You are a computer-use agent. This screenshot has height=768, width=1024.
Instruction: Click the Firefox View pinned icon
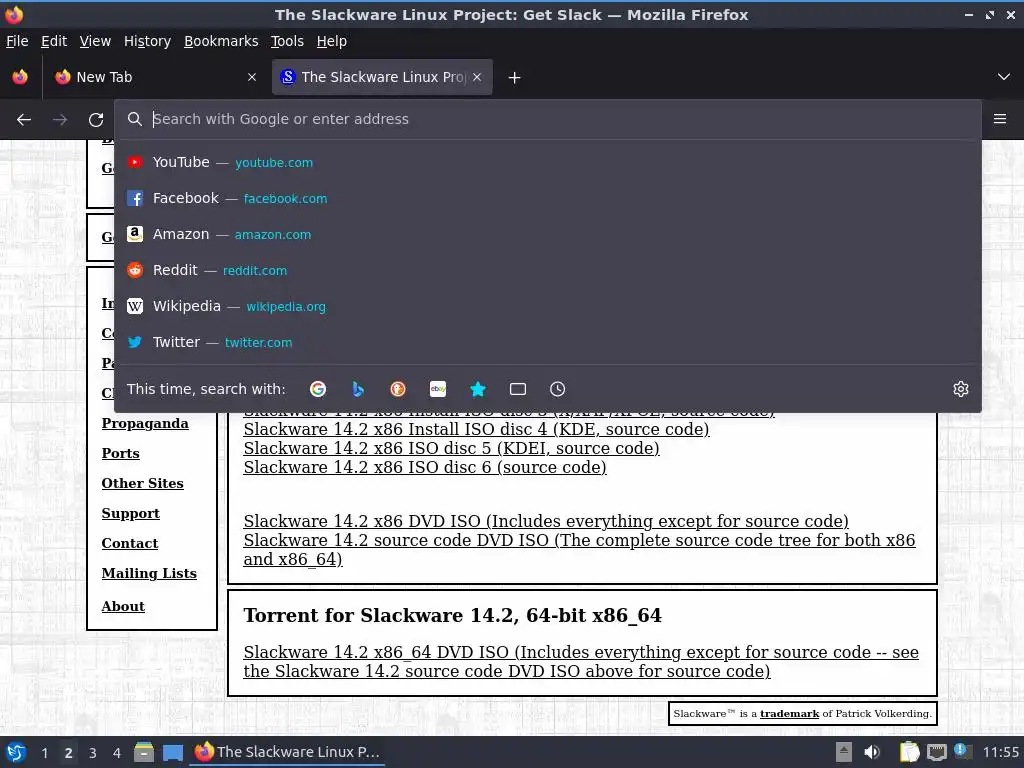click(20, 77)
